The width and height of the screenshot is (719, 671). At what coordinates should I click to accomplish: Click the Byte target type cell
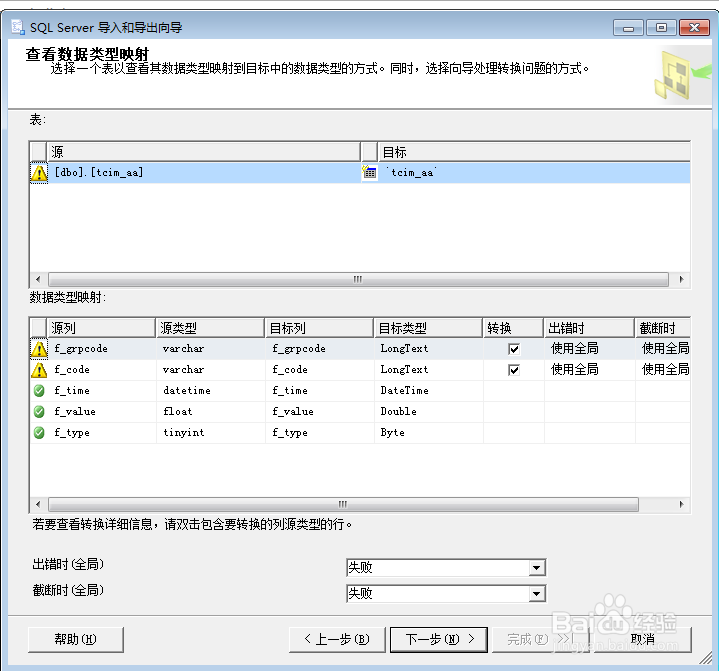(429, 433)
